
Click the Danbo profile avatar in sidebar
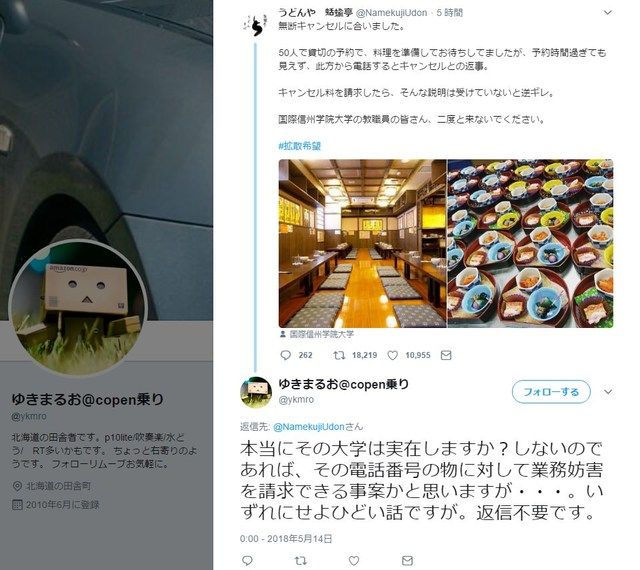pos(78,308)
